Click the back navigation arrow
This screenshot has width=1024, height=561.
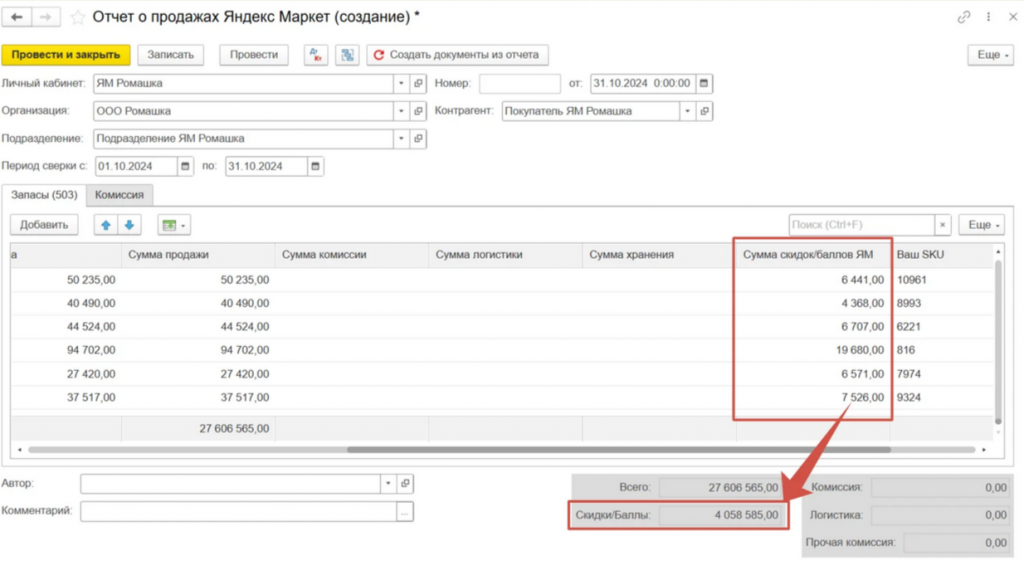pos(17,17)
